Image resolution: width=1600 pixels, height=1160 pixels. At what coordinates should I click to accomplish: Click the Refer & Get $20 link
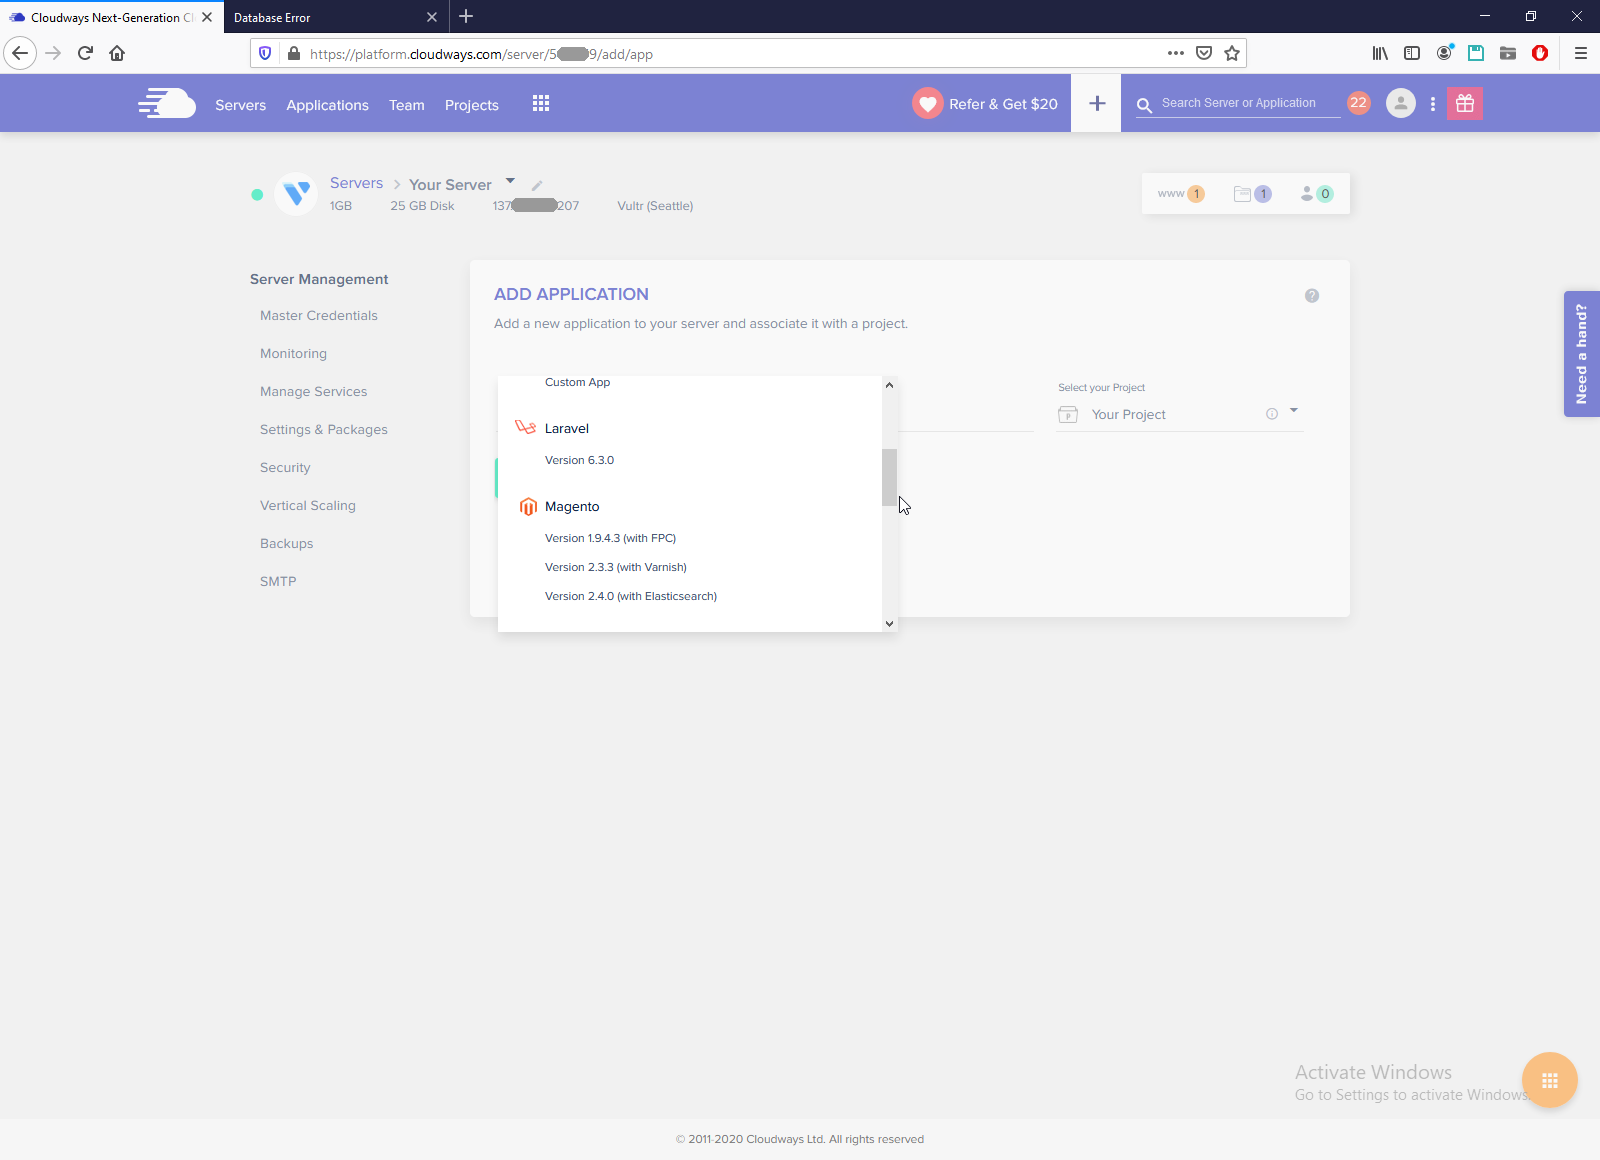click(x=1003, y=104)
